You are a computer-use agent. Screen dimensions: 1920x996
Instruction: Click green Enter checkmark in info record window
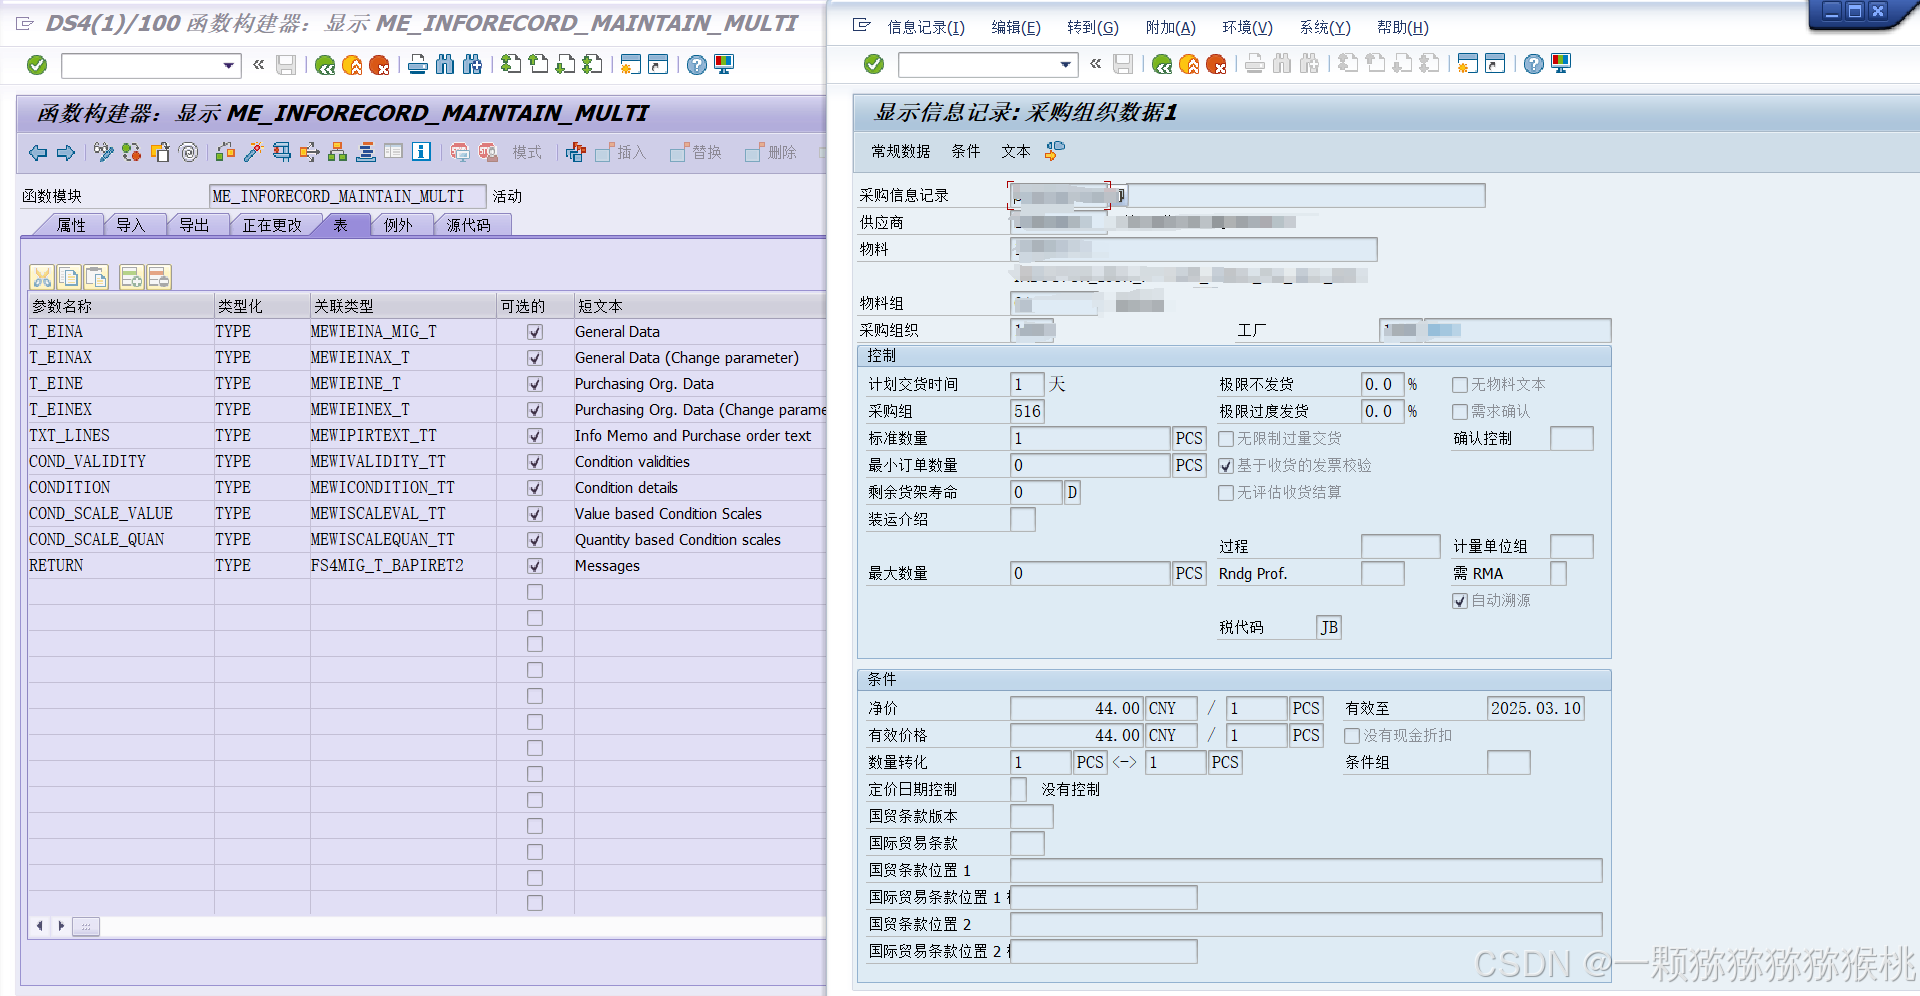pyautogui.click(x=874, y=64)
